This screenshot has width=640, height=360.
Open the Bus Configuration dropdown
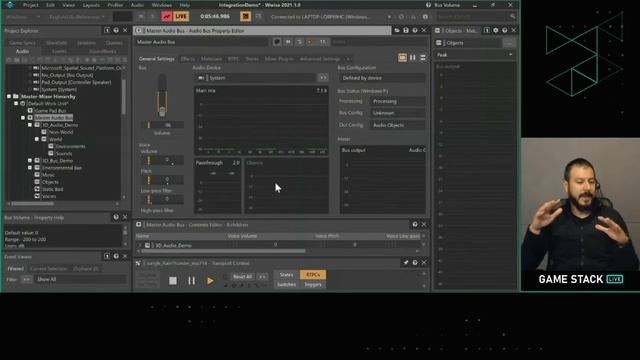pos(382,78)
